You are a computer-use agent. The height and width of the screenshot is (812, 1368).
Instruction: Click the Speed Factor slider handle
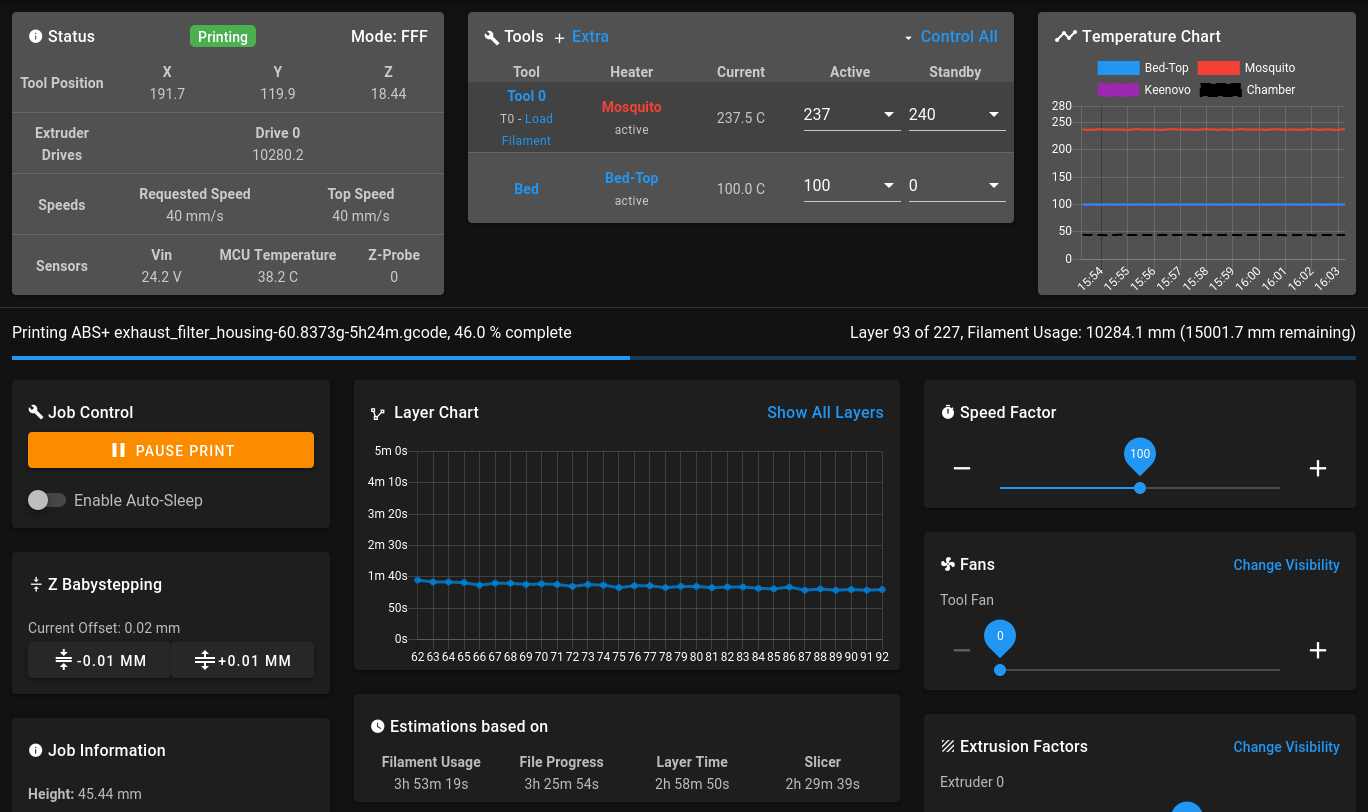[x=1140, y=488]
